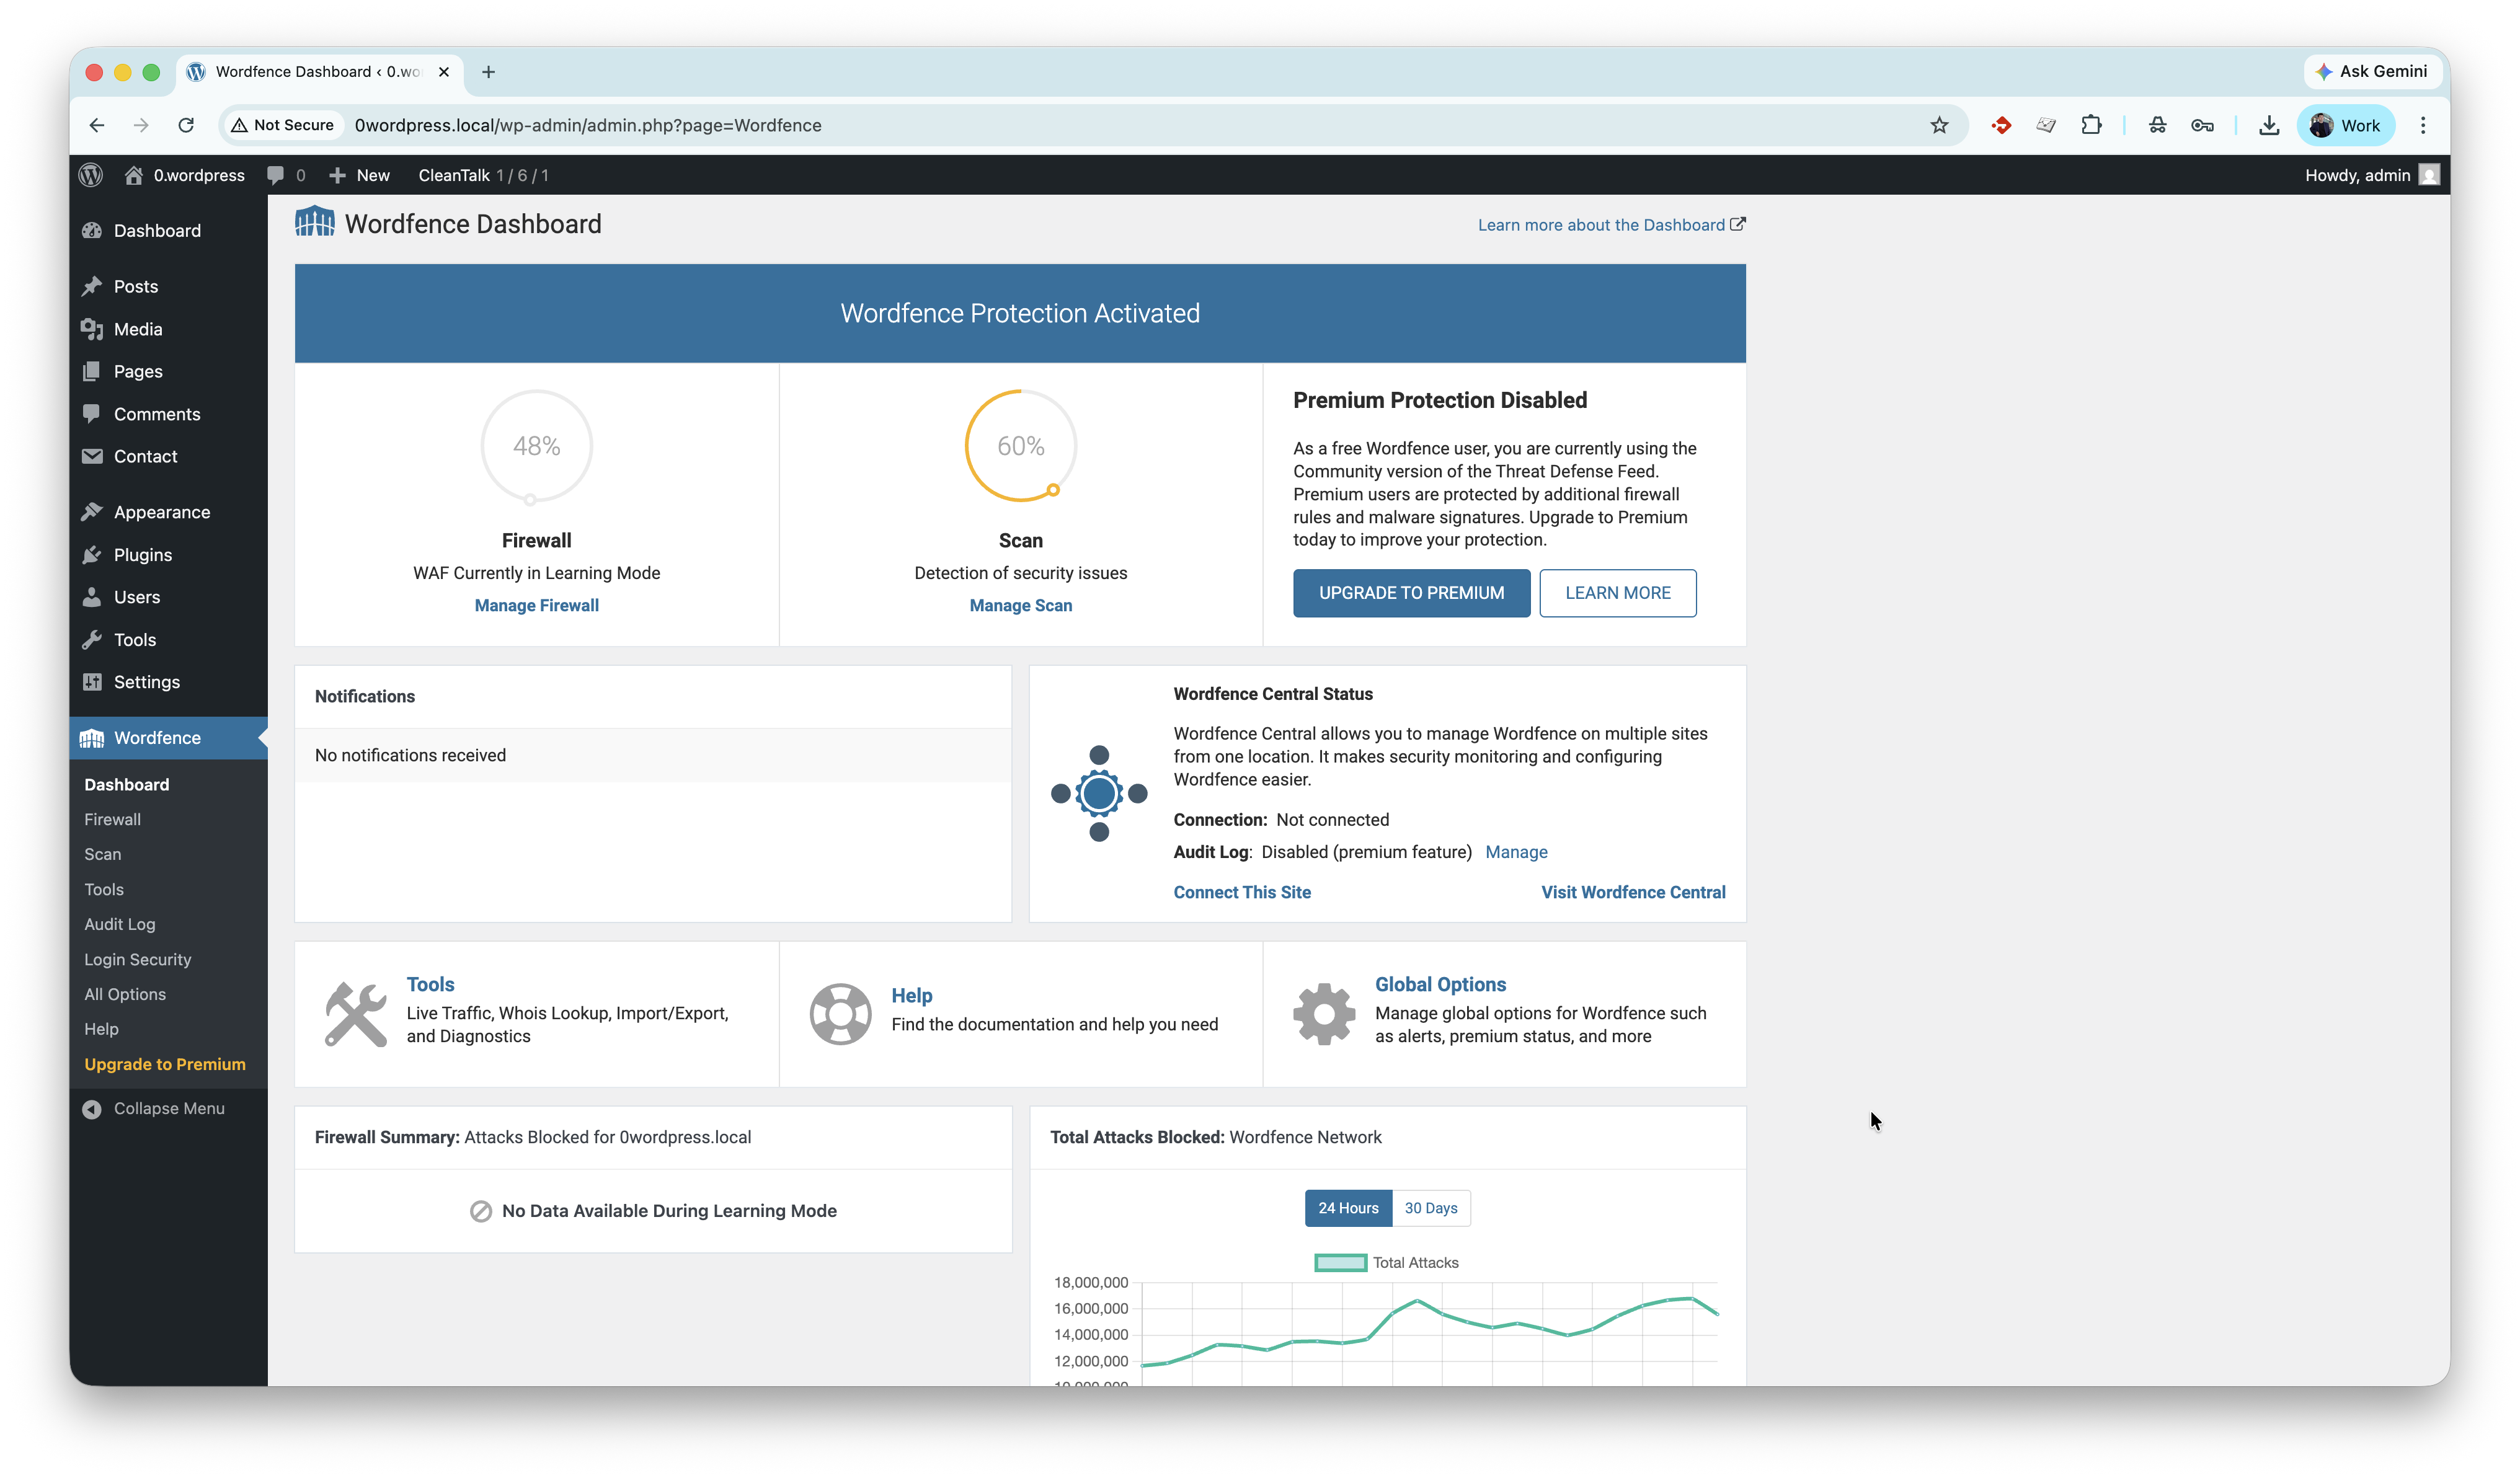2520x1478 pixels.
Task: Open the Plugins menu
Action: [143, 555]
